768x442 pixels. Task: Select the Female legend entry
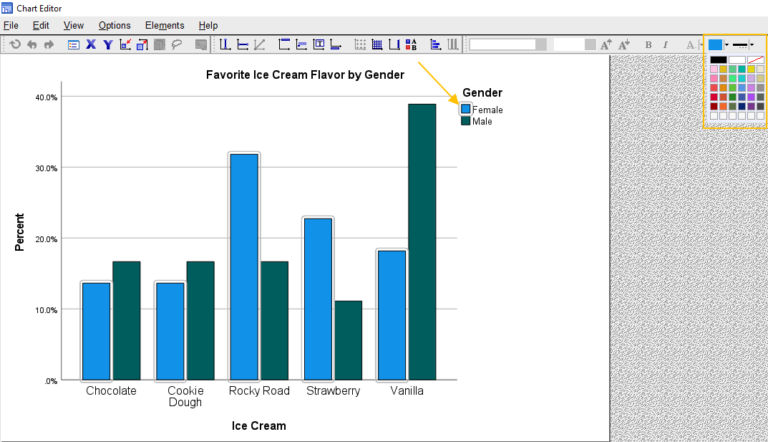[x=487, y=109]
